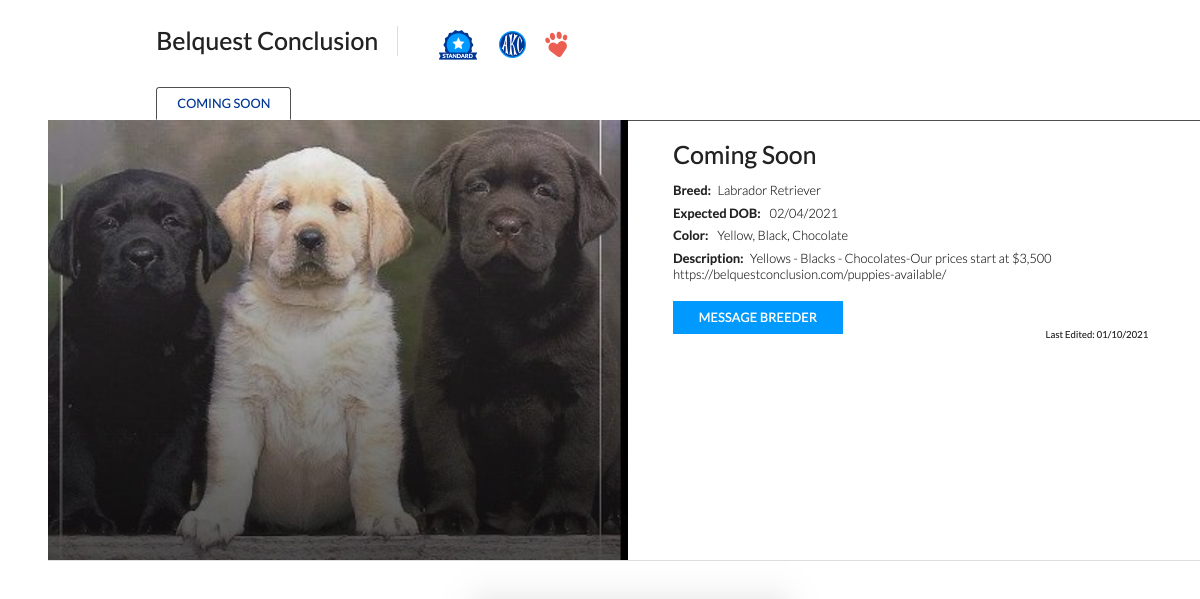Screen dimensions: 1200x599
Task: Select the Coming Soon tab
Action: point(223,103)
